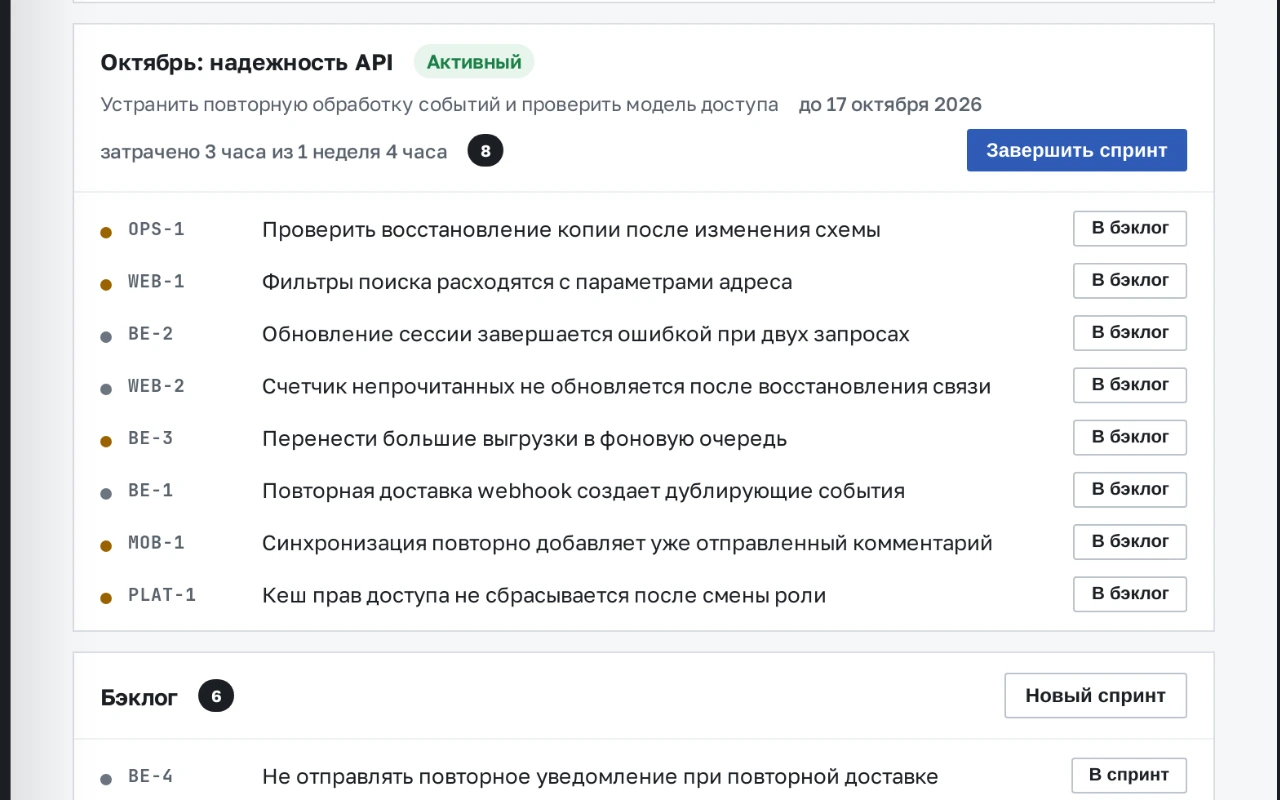Image resolution: width=1280 pixels, height=800 pixels.
Task: Select "Не отправлять повторное уведомление" backlog task
Action: pyautogui.click(x=600, y=776)
